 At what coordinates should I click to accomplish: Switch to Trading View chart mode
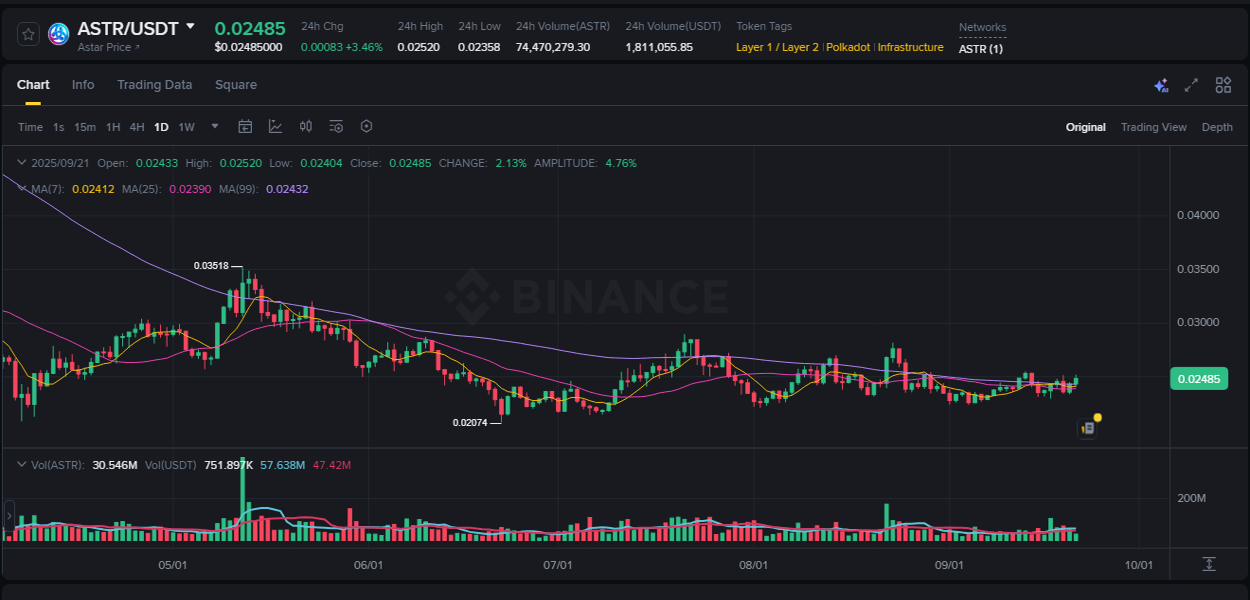[x=1154, y=127]
